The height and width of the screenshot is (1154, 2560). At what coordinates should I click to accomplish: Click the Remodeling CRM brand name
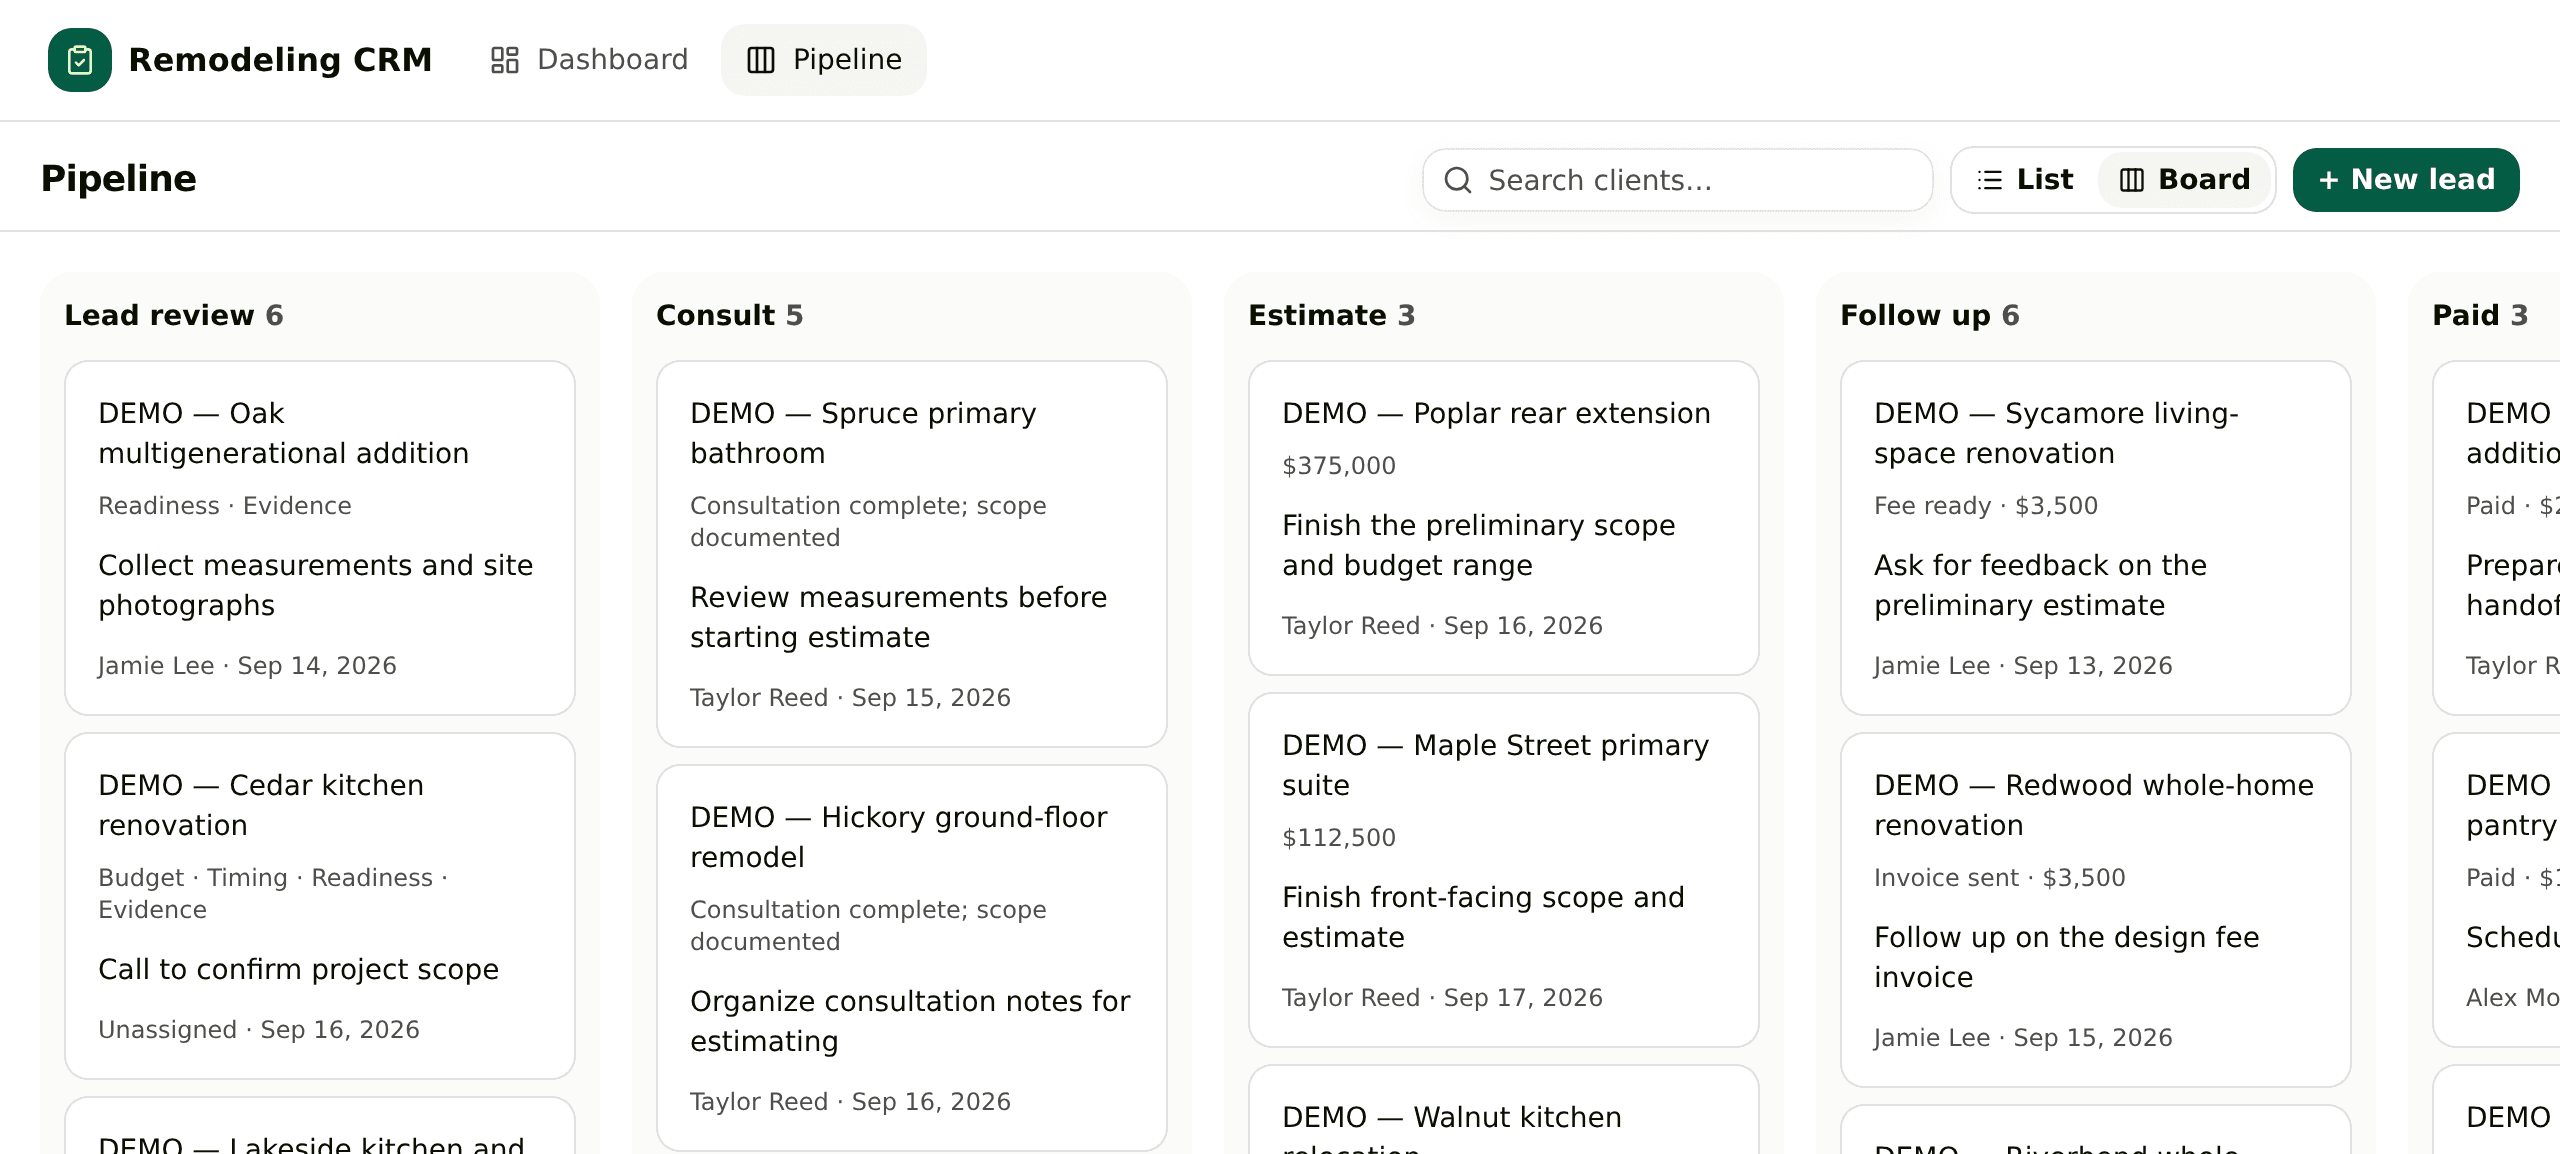280,60
